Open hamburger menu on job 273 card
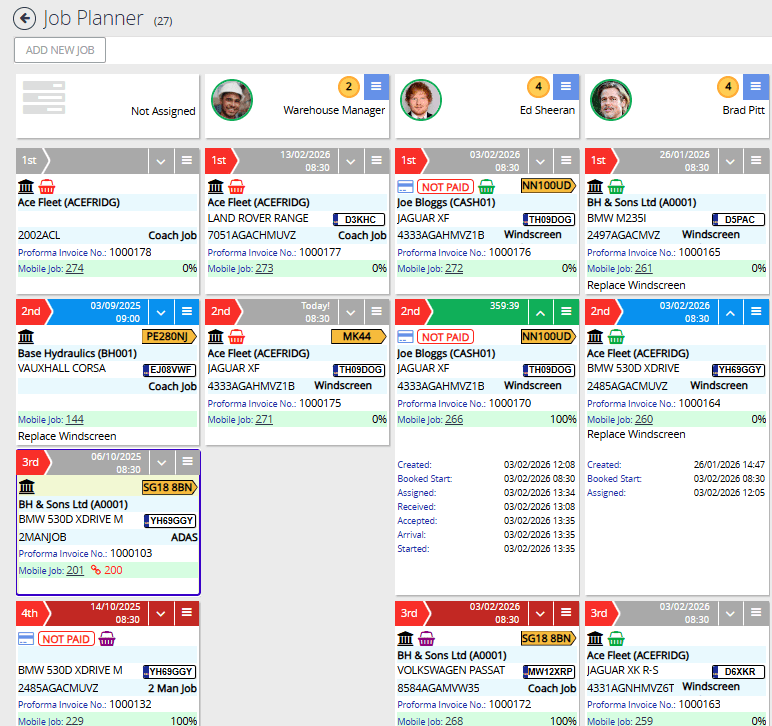Image resolution: width=772 pixels, height=726 pixels. click(x=377, y=161)
